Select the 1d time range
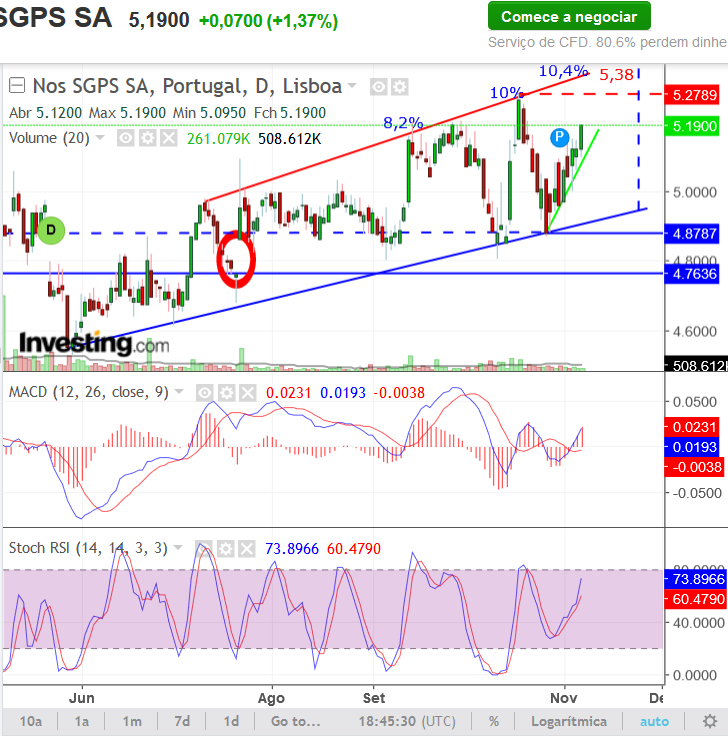The height and width of the screenshot is (736, 728). coord(231,721)
